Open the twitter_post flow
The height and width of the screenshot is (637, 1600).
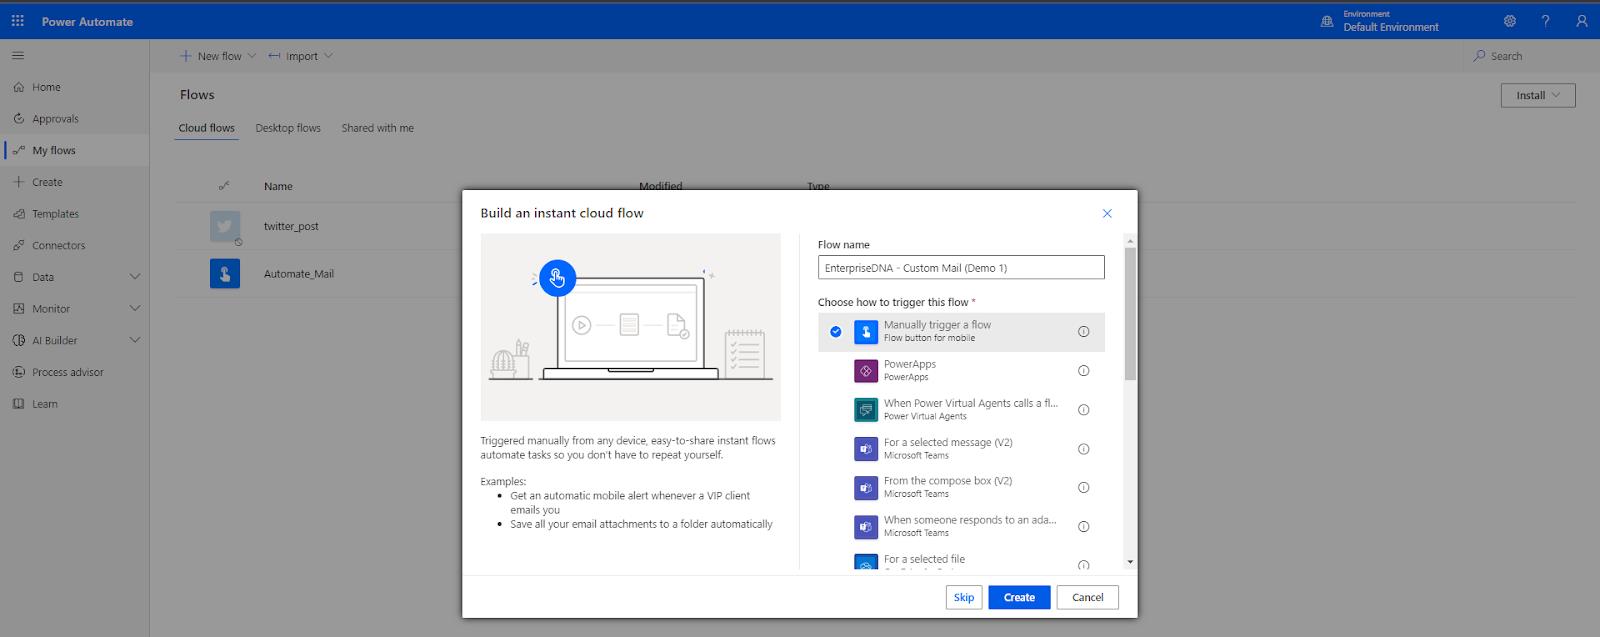[x=291, y=226]
